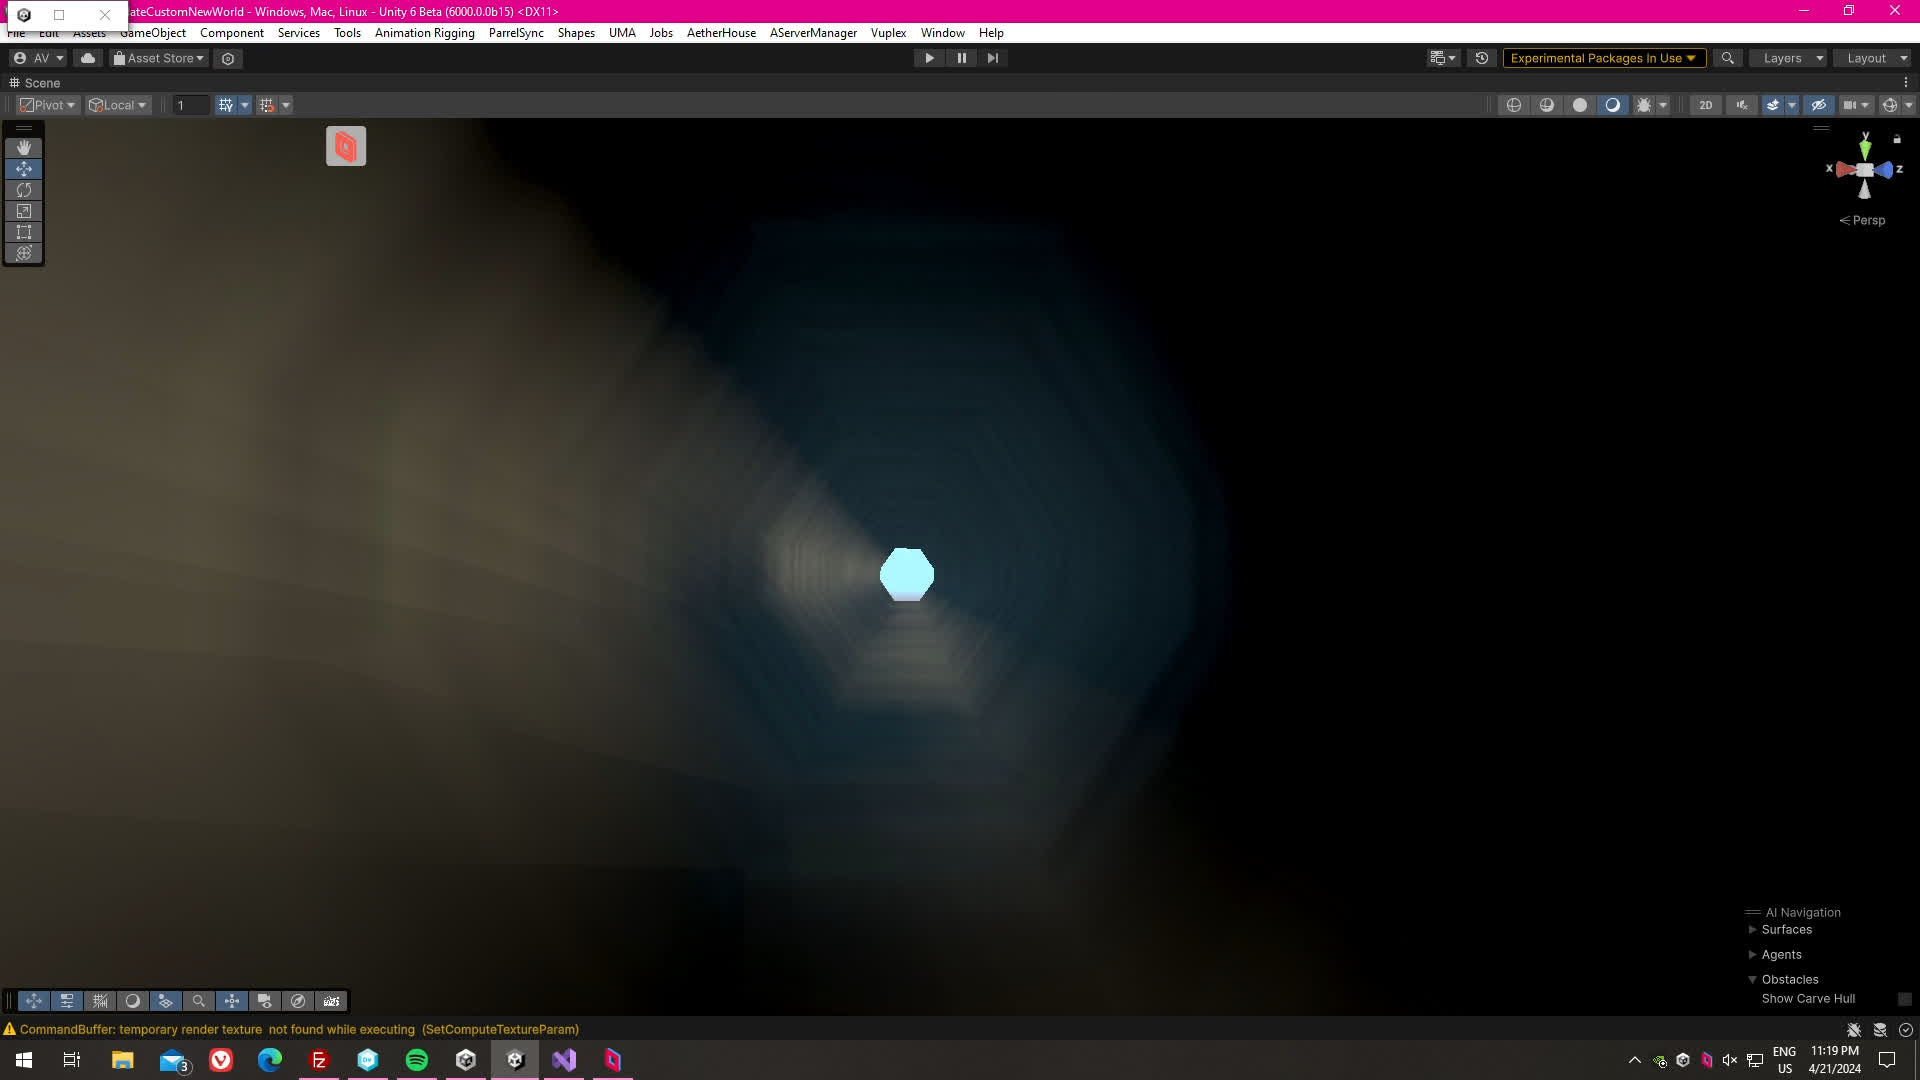The height and width of the screenshot is (1080, 1920).
Task: Click the global search magnifier icon
Action: pos(1727,58)
